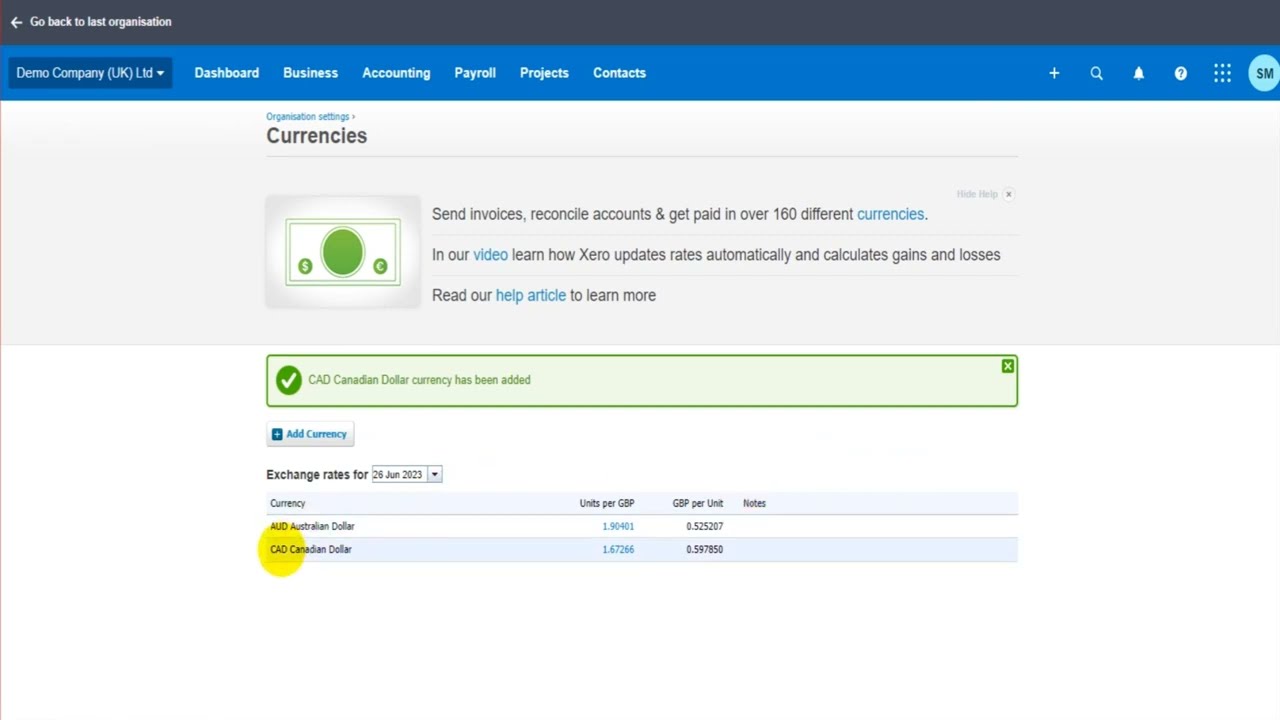Click the Add Currency button
The height and width of the screenshot is (720, 1280).
coord(310,434)
